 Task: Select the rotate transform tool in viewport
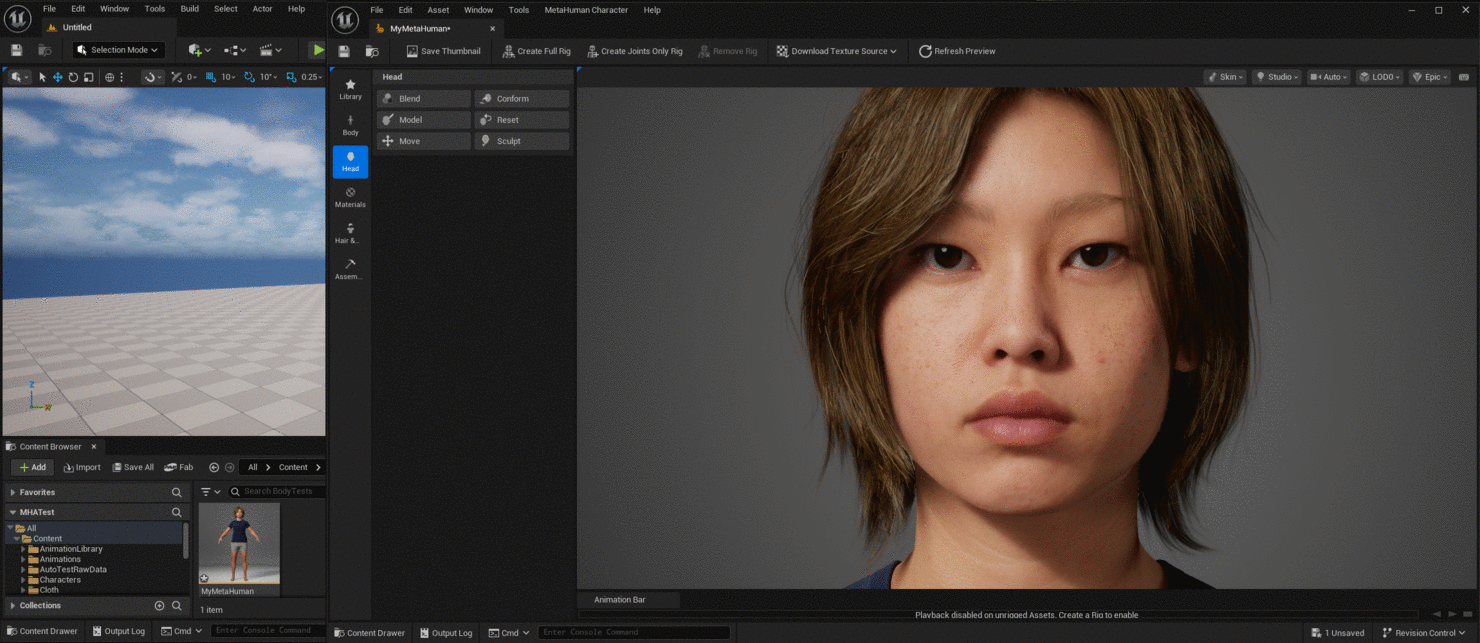click(73, 77)
